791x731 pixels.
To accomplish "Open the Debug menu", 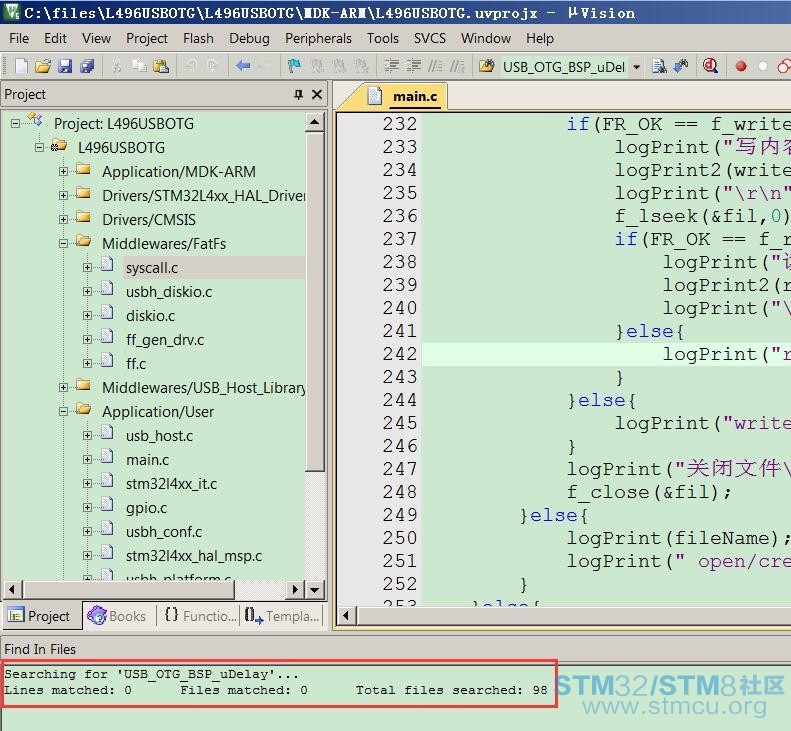I will tap(249, 38).
